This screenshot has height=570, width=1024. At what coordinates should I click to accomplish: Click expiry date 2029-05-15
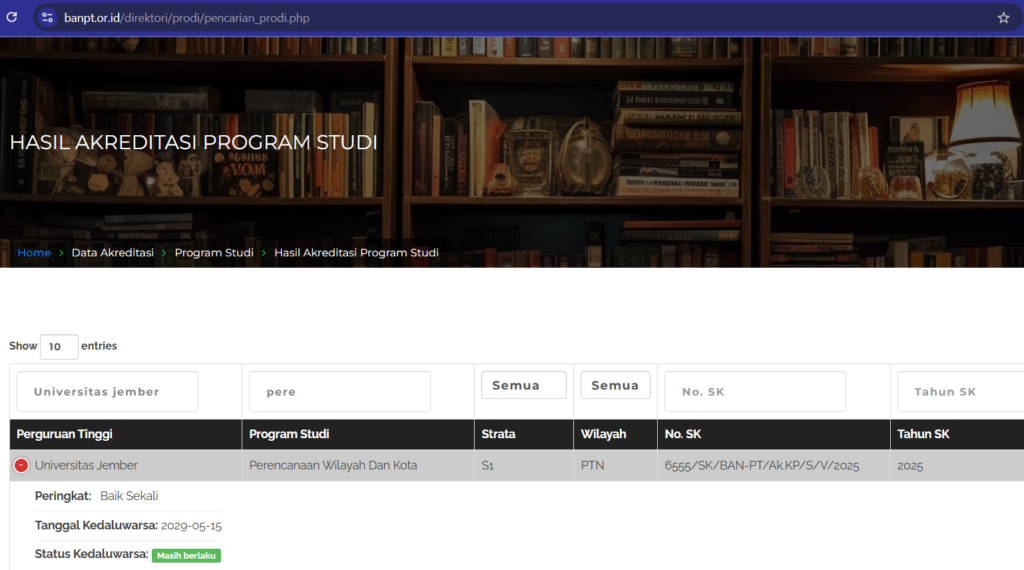[191, 526]
